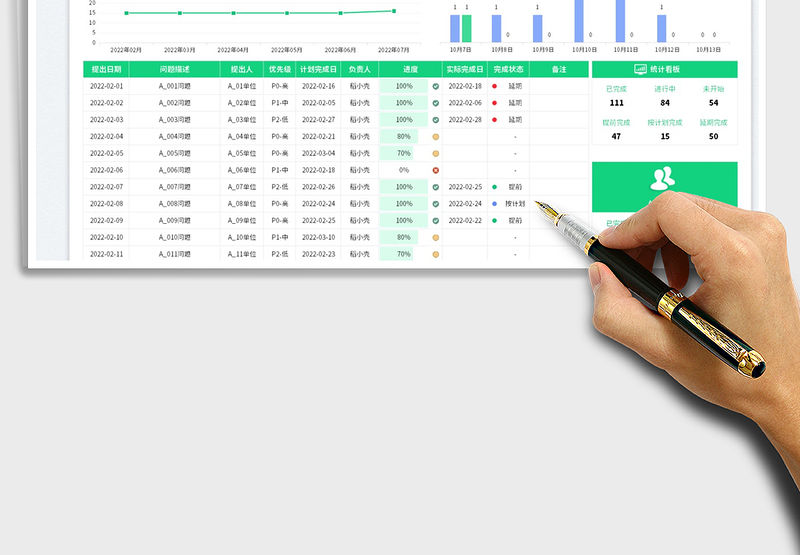Click the 完成状态 column header
800x555 pixels.
[x=508, y=69]
